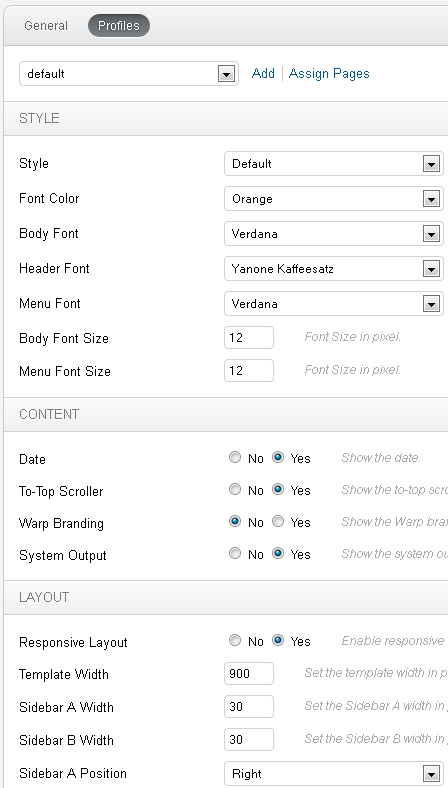448x788 pixels.
Task: Open the Assign Pages link
Action: click(x=329, y=73)
